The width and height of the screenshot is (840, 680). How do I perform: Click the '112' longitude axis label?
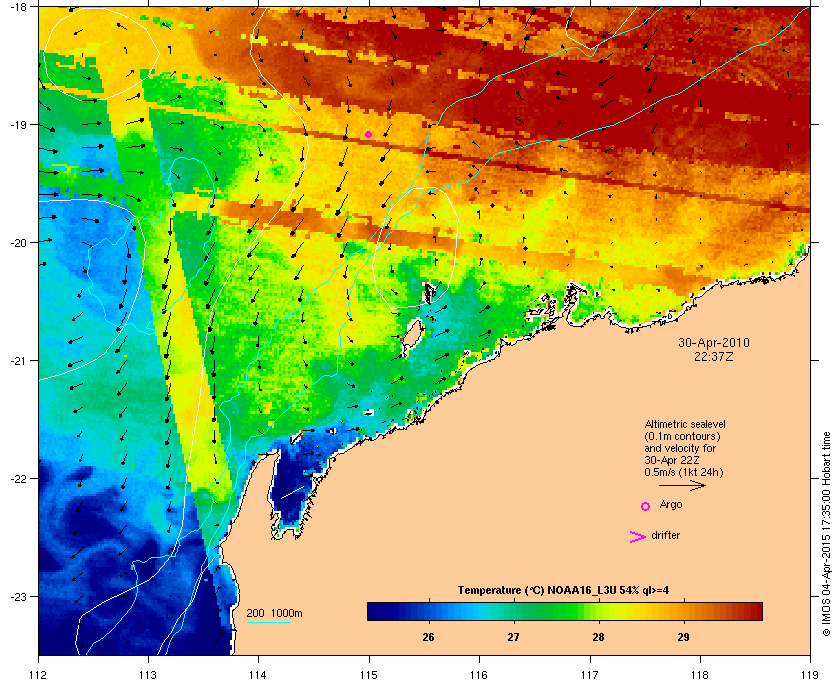pos(38,675)
